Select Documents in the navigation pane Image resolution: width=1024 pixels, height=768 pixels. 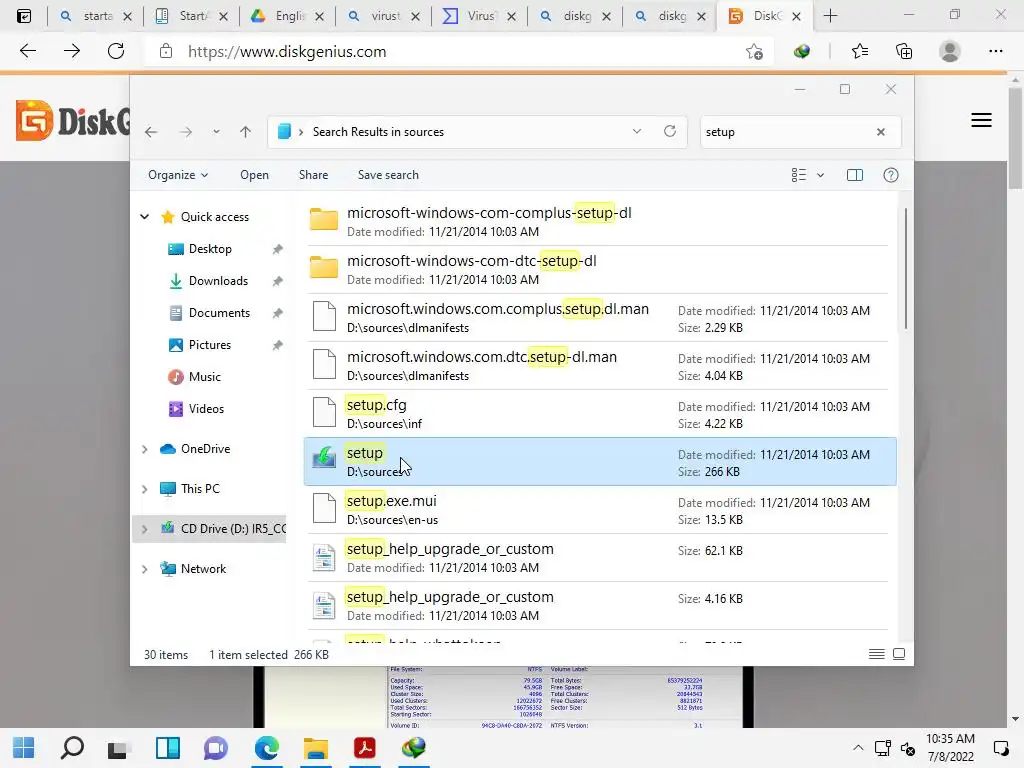[x=219, y=313]
